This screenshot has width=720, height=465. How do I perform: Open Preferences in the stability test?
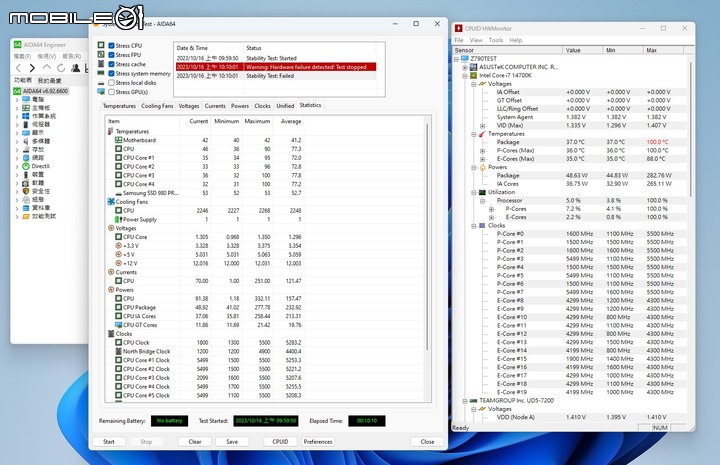318,442
